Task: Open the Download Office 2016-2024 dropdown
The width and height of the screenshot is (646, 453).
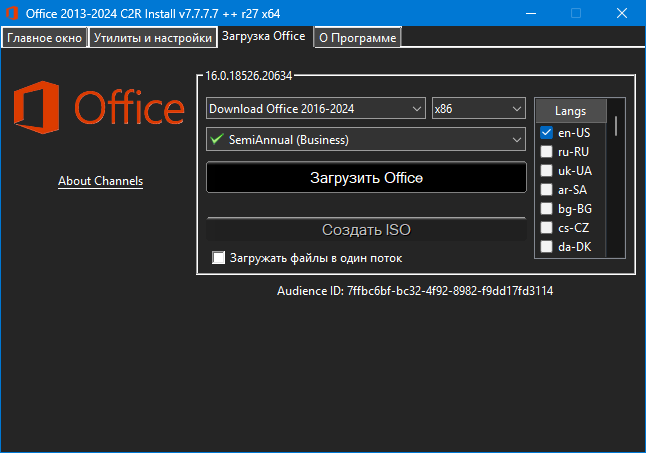Action: [316, 108]
